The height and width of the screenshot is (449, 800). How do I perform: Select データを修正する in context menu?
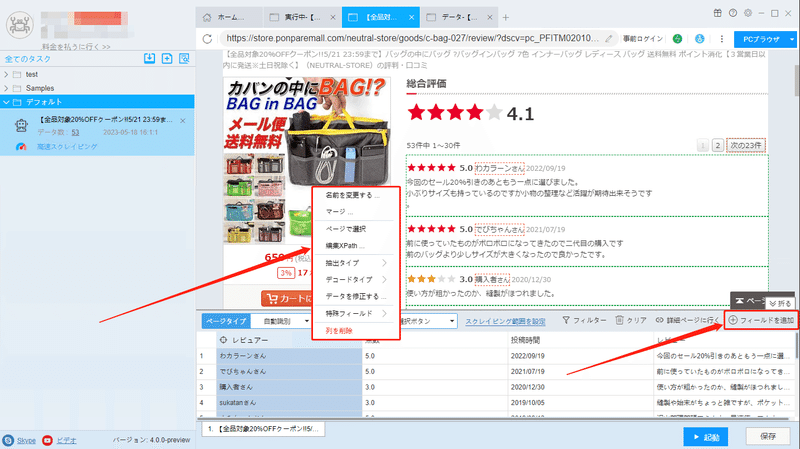tap(356, 296)
